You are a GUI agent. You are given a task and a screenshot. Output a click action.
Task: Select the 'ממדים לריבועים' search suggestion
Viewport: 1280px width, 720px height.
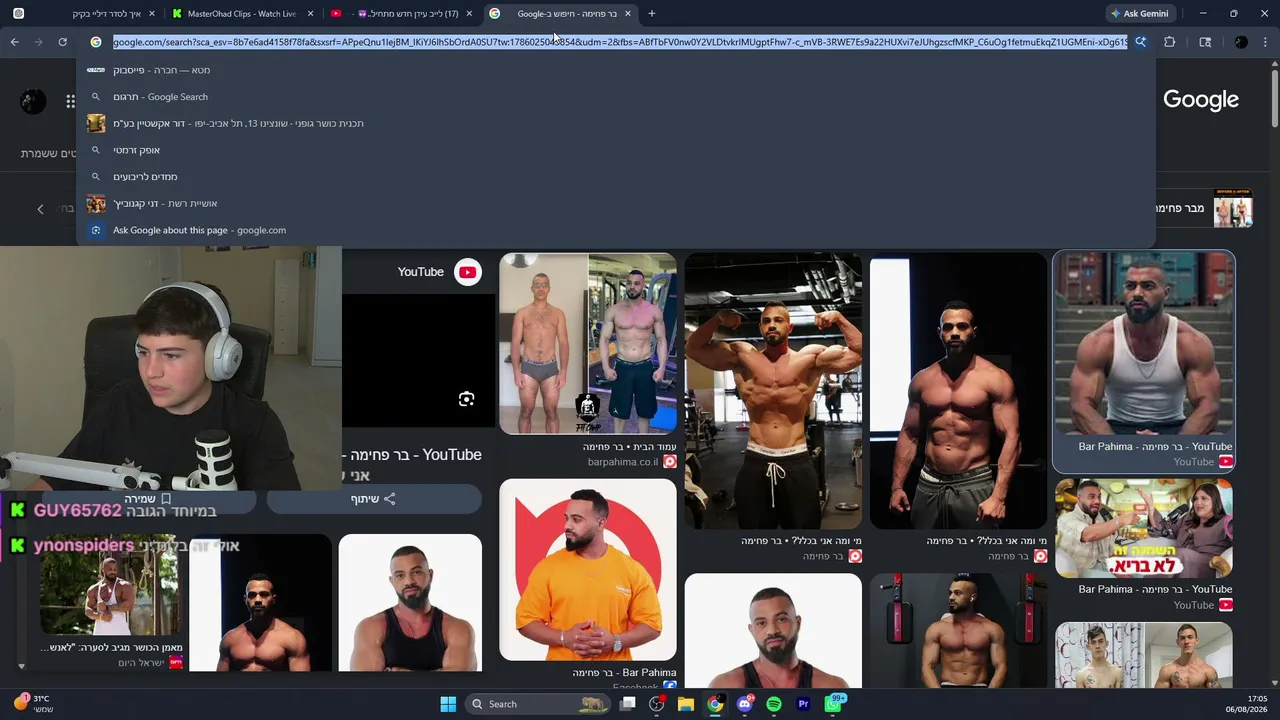616,177
